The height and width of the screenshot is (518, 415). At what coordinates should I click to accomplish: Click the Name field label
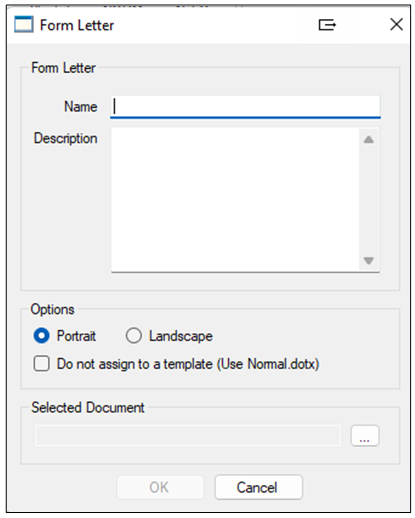[x=81, y=107]
